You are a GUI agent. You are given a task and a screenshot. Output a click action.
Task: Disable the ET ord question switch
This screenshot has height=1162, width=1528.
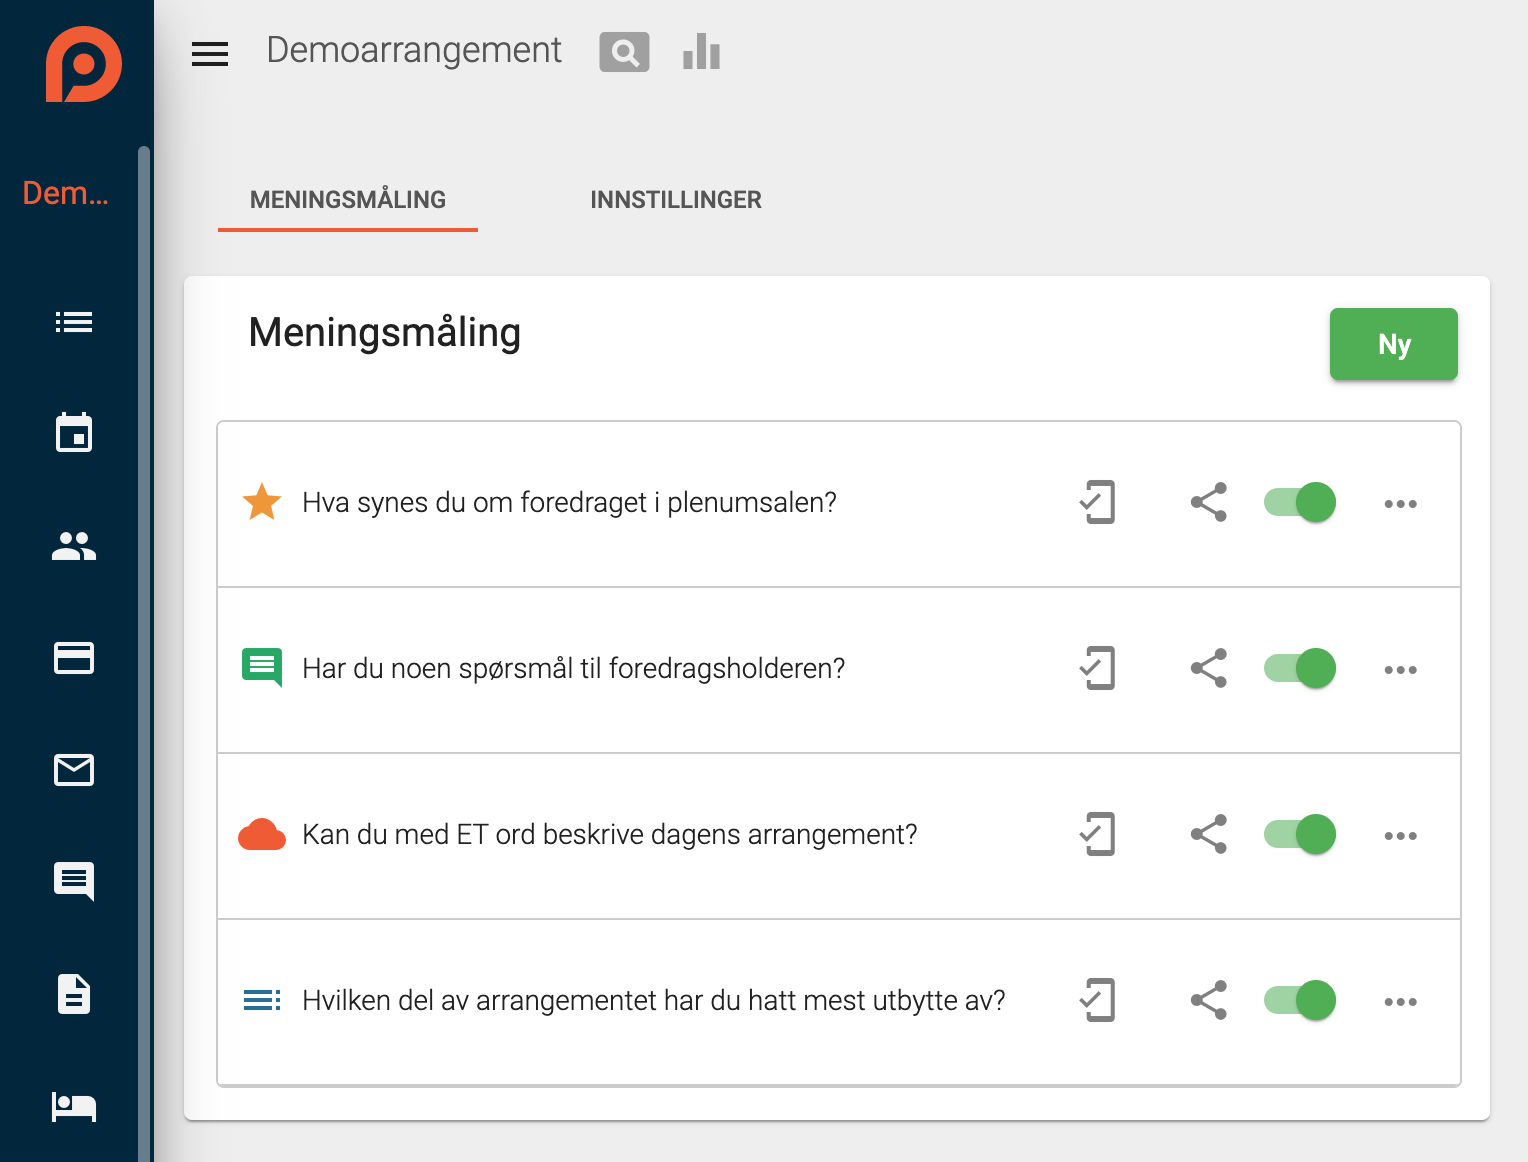pos(1300,834)
